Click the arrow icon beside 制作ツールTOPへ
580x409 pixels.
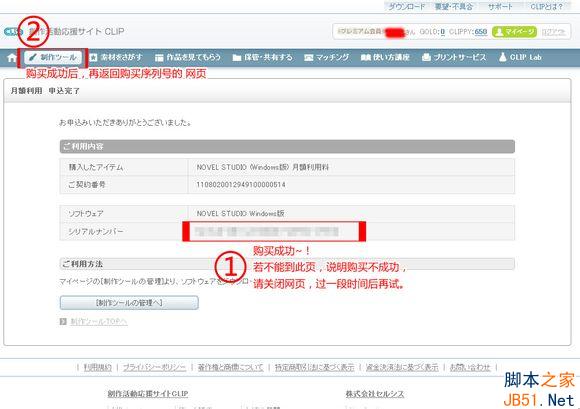[x=63, y=322]
